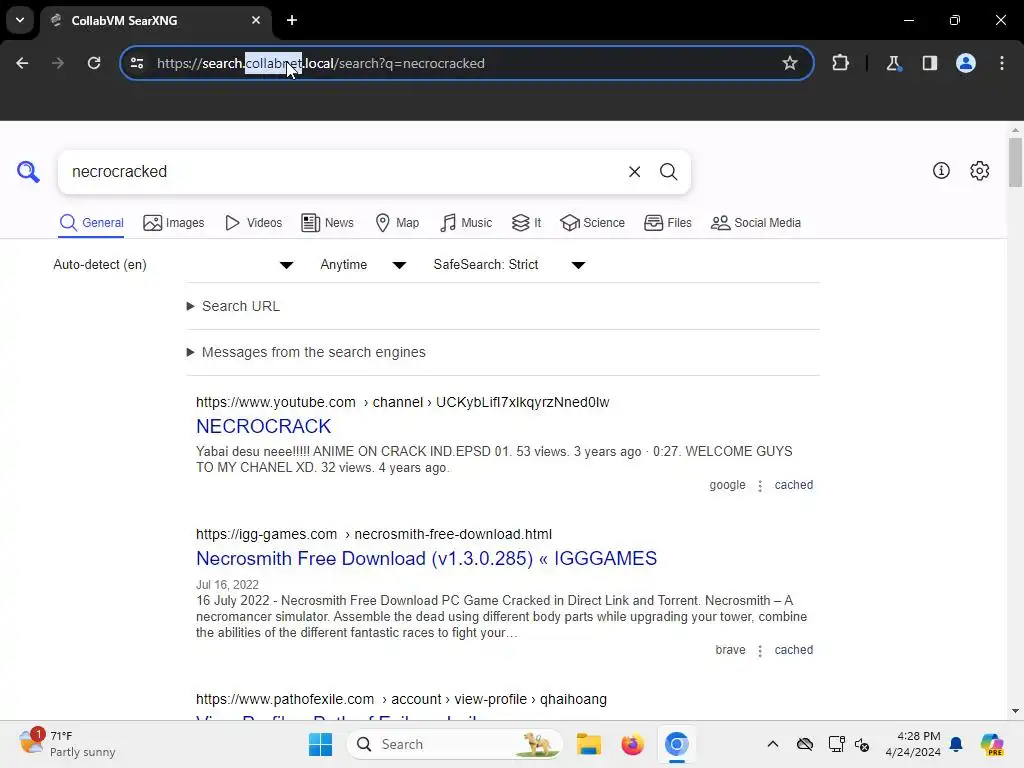The height and width of the screenshot is (768, 1024).
Task: Click the SearXNG magnifier logo
Action: click(x=28, y=172)
